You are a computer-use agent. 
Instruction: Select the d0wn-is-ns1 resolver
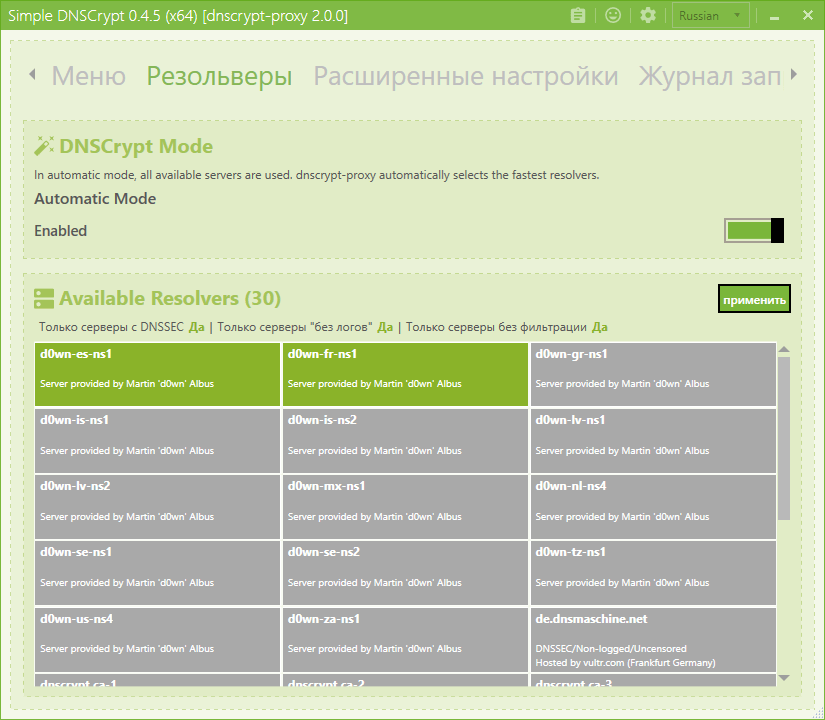tap(157, 441)
